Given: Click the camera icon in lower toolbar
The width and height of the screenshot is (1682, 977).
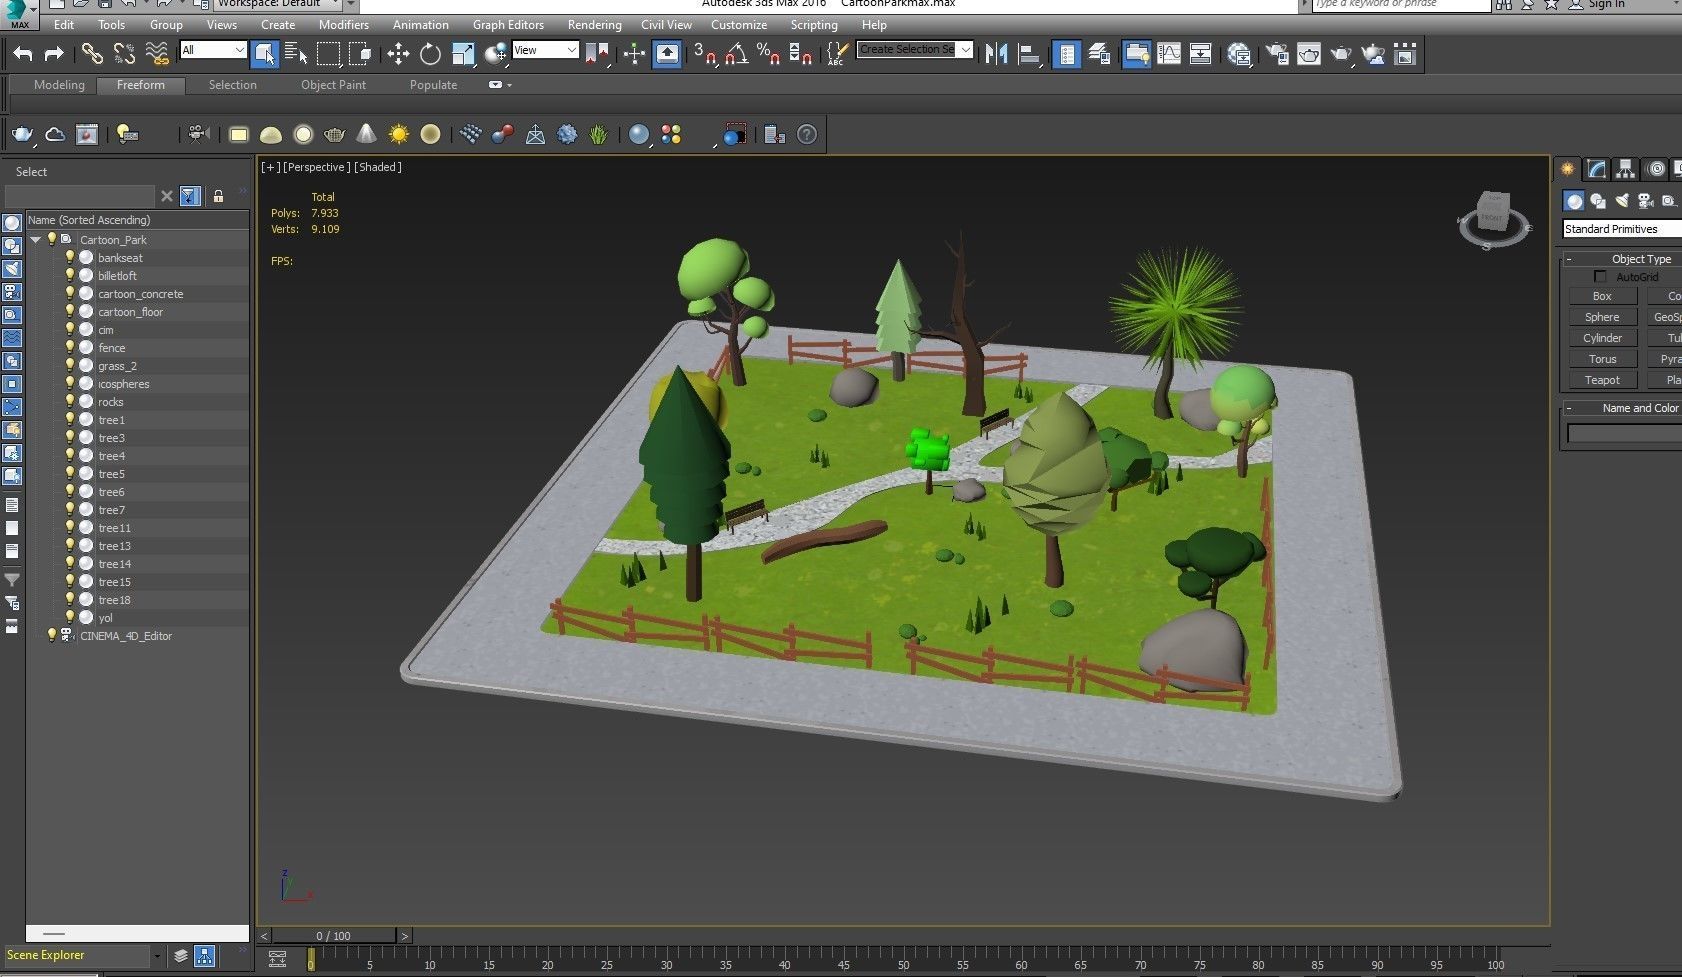Looking at the screenshot, I should (197, 134).
